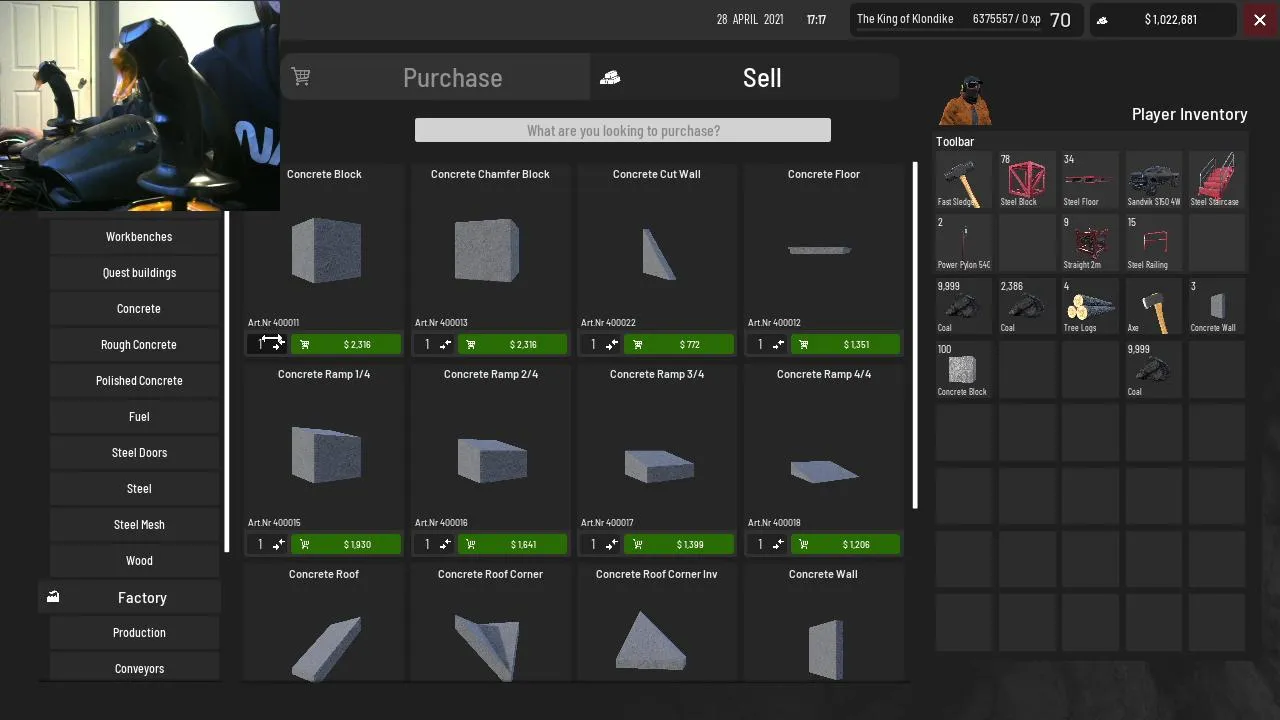Image resolution: width=1280 pixels, height=720 pixels.
Task: Buy Concrete Chamfer Block for $2,316
Action: (512, 344)
